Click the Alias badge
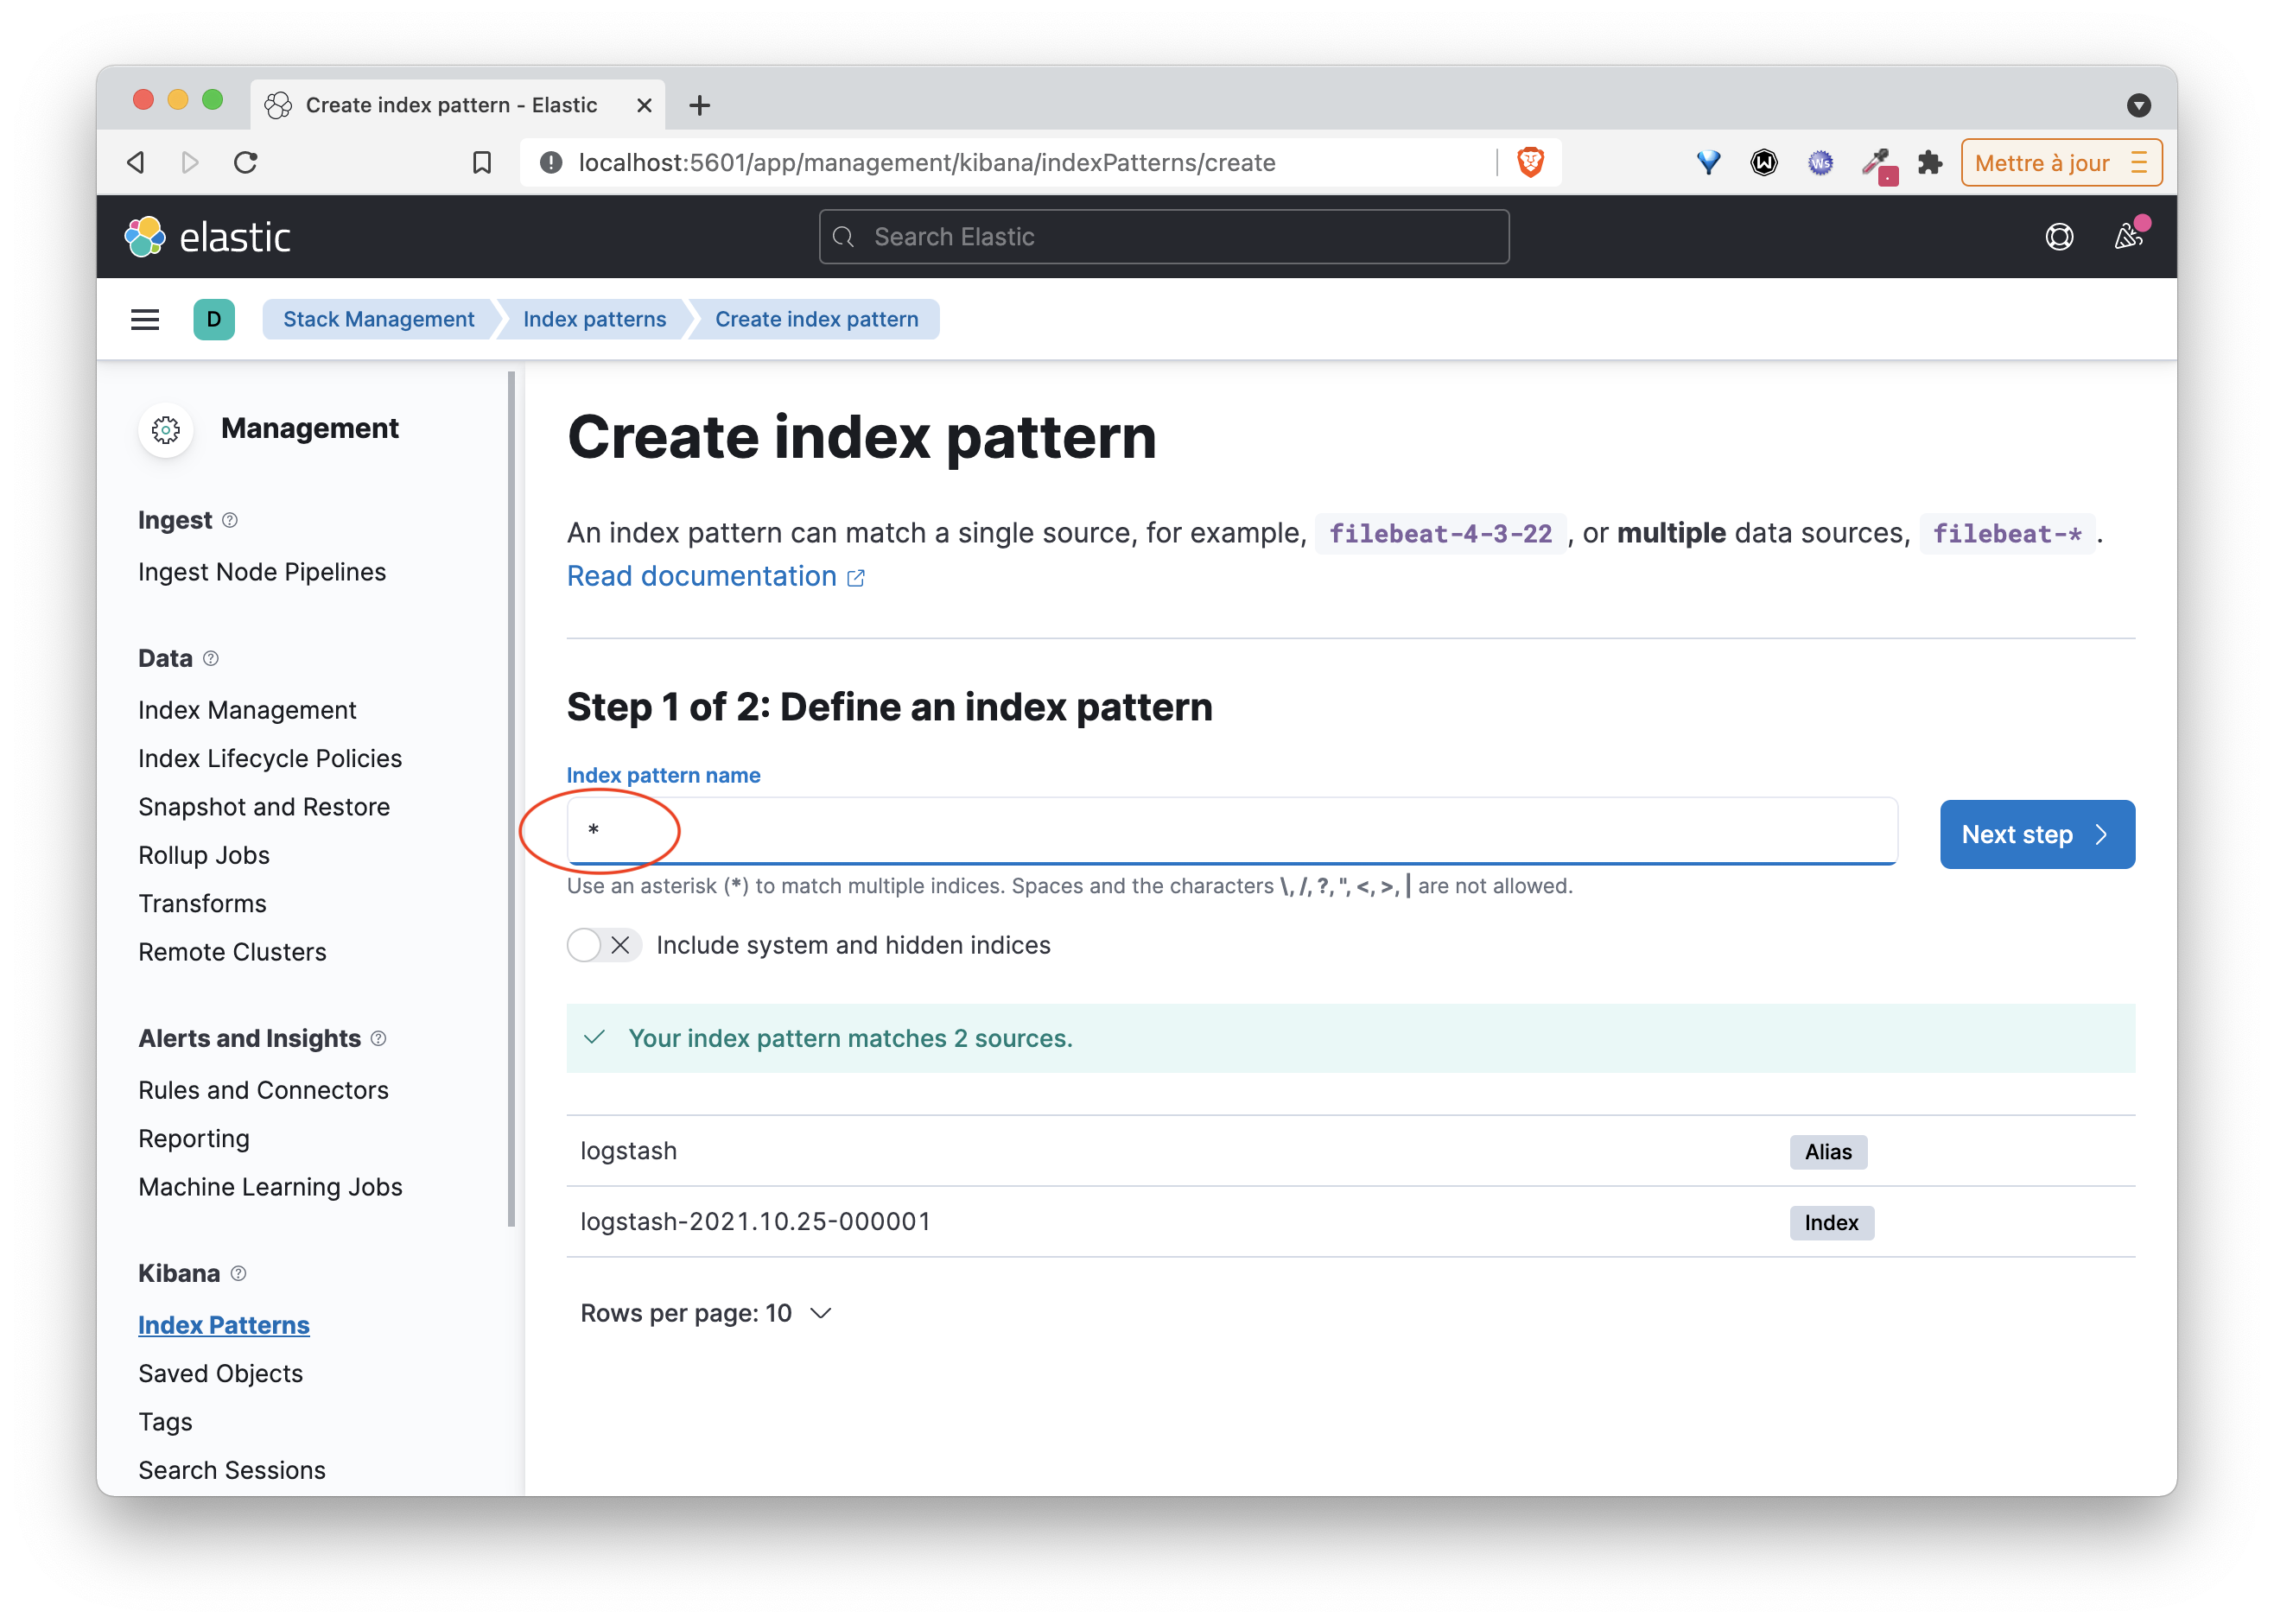The height and width of the screenshot is (1624, 2274). pos(1827,1153)
